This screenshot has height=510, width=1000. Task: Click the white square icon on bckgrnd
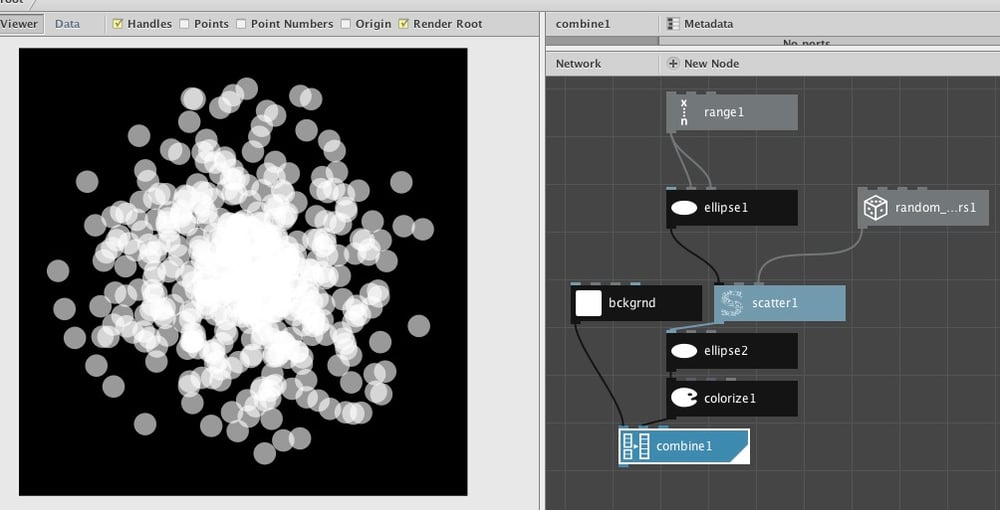pyautogui.click(x=588, y=303)
